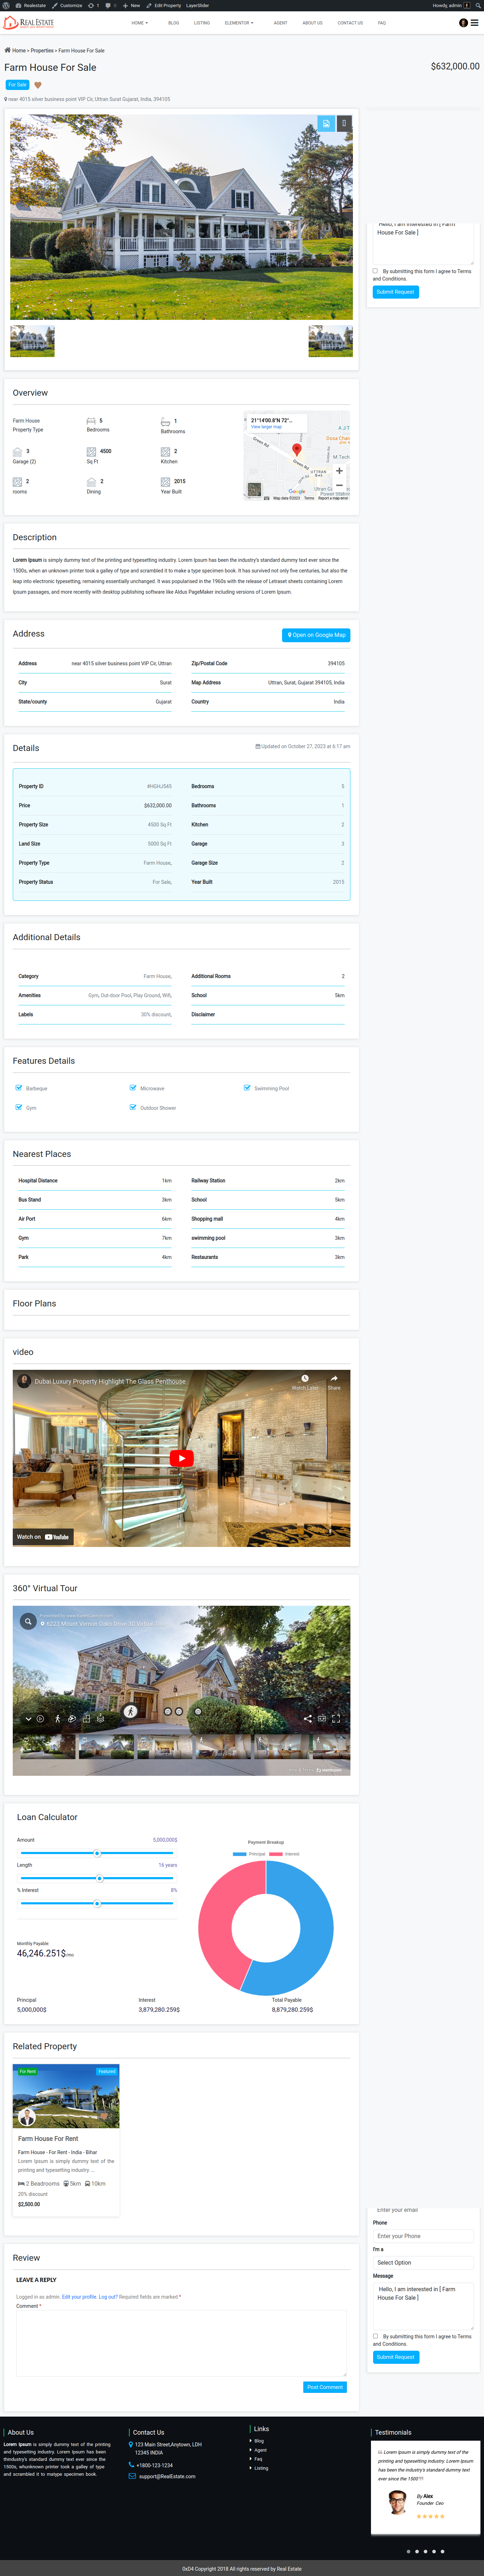Open the Farm House For Rent listing title

coord(48,2138)
